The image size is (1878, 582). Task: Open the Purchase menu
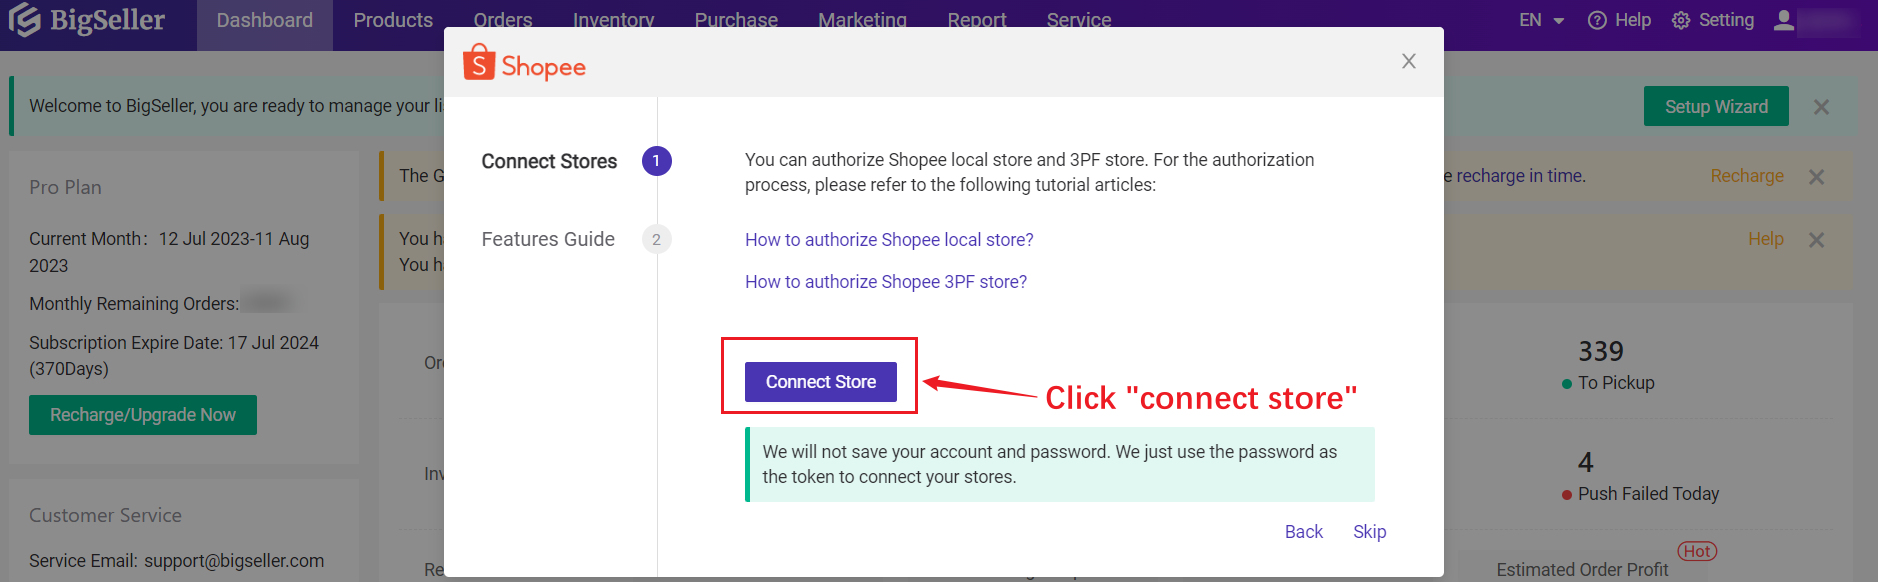[736, 20]
